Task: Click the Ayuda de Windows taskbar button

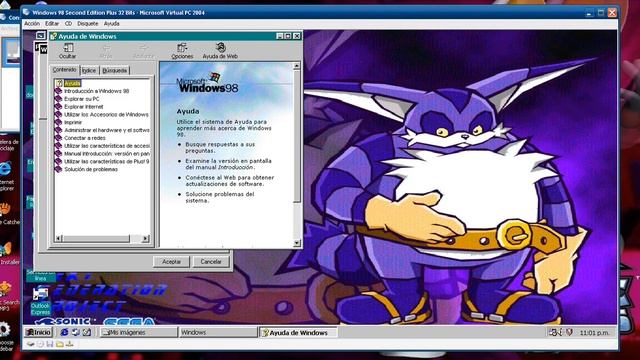Action: tap(298, 333)
